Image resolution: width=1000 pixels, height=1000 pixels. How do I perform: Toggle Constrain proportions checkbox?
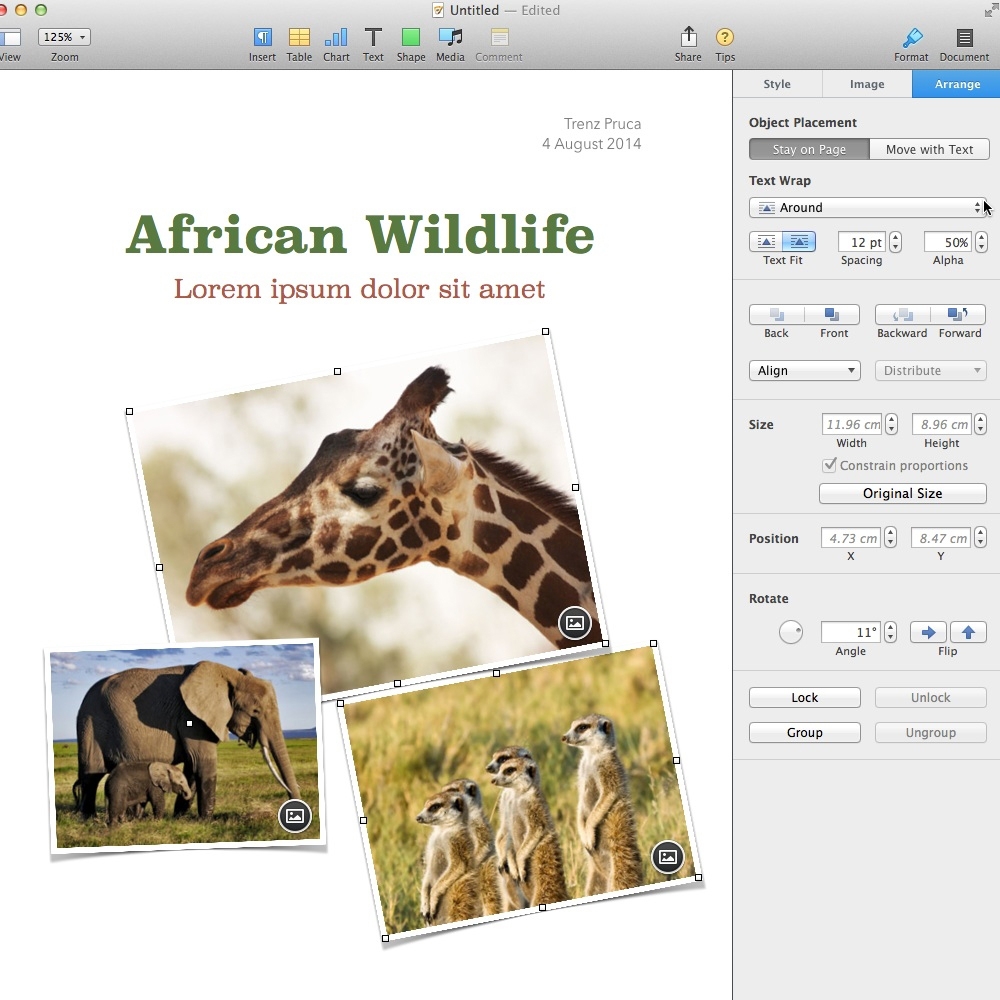click(x=829, y=465)
